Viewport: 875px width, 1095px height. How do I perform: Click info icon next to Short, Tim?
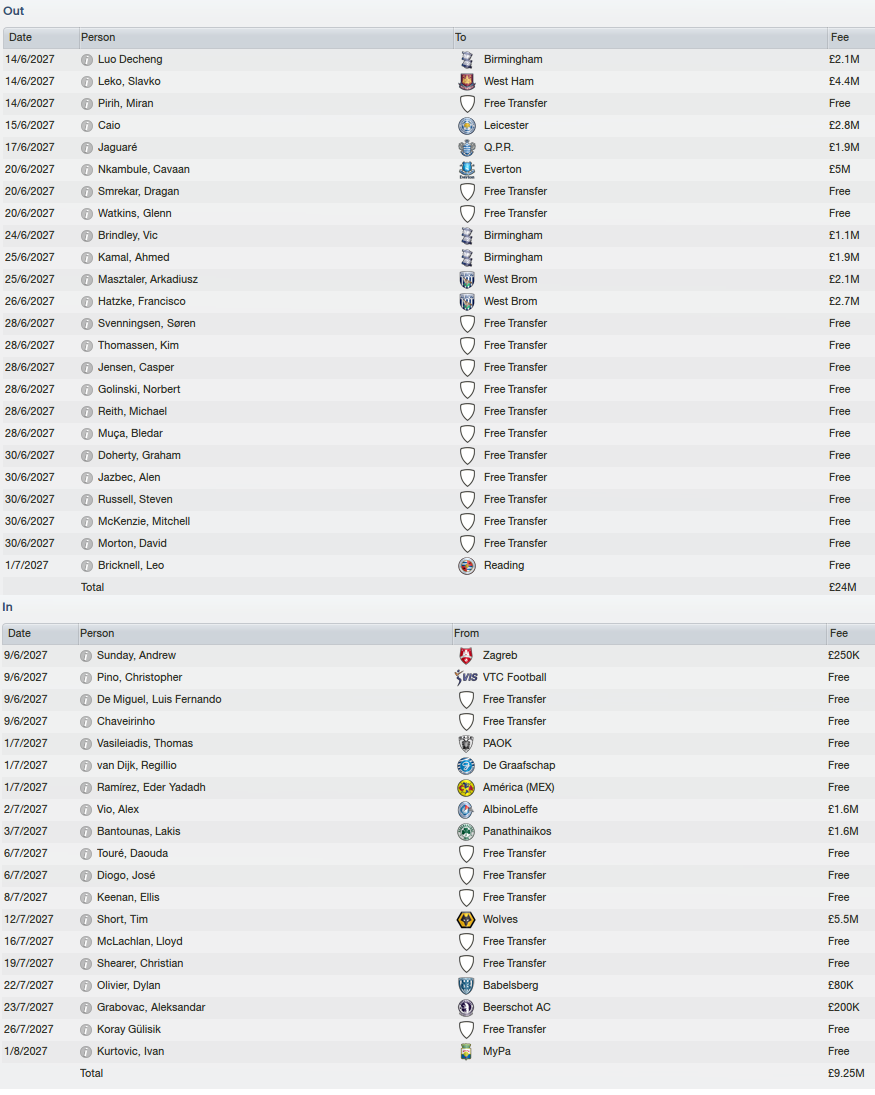click(x=86, y=920)
